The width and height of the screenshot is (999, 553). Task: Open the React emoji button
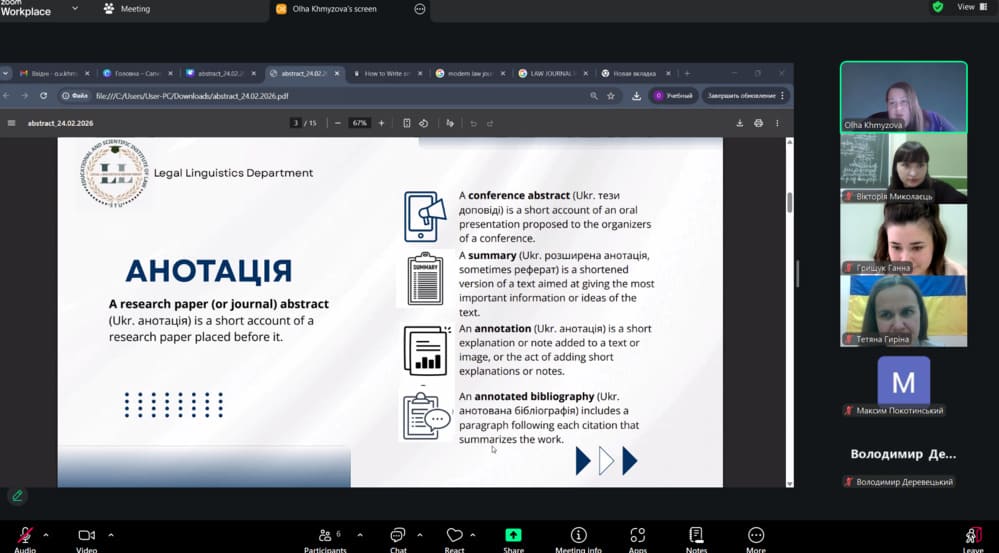coord(455,537)
